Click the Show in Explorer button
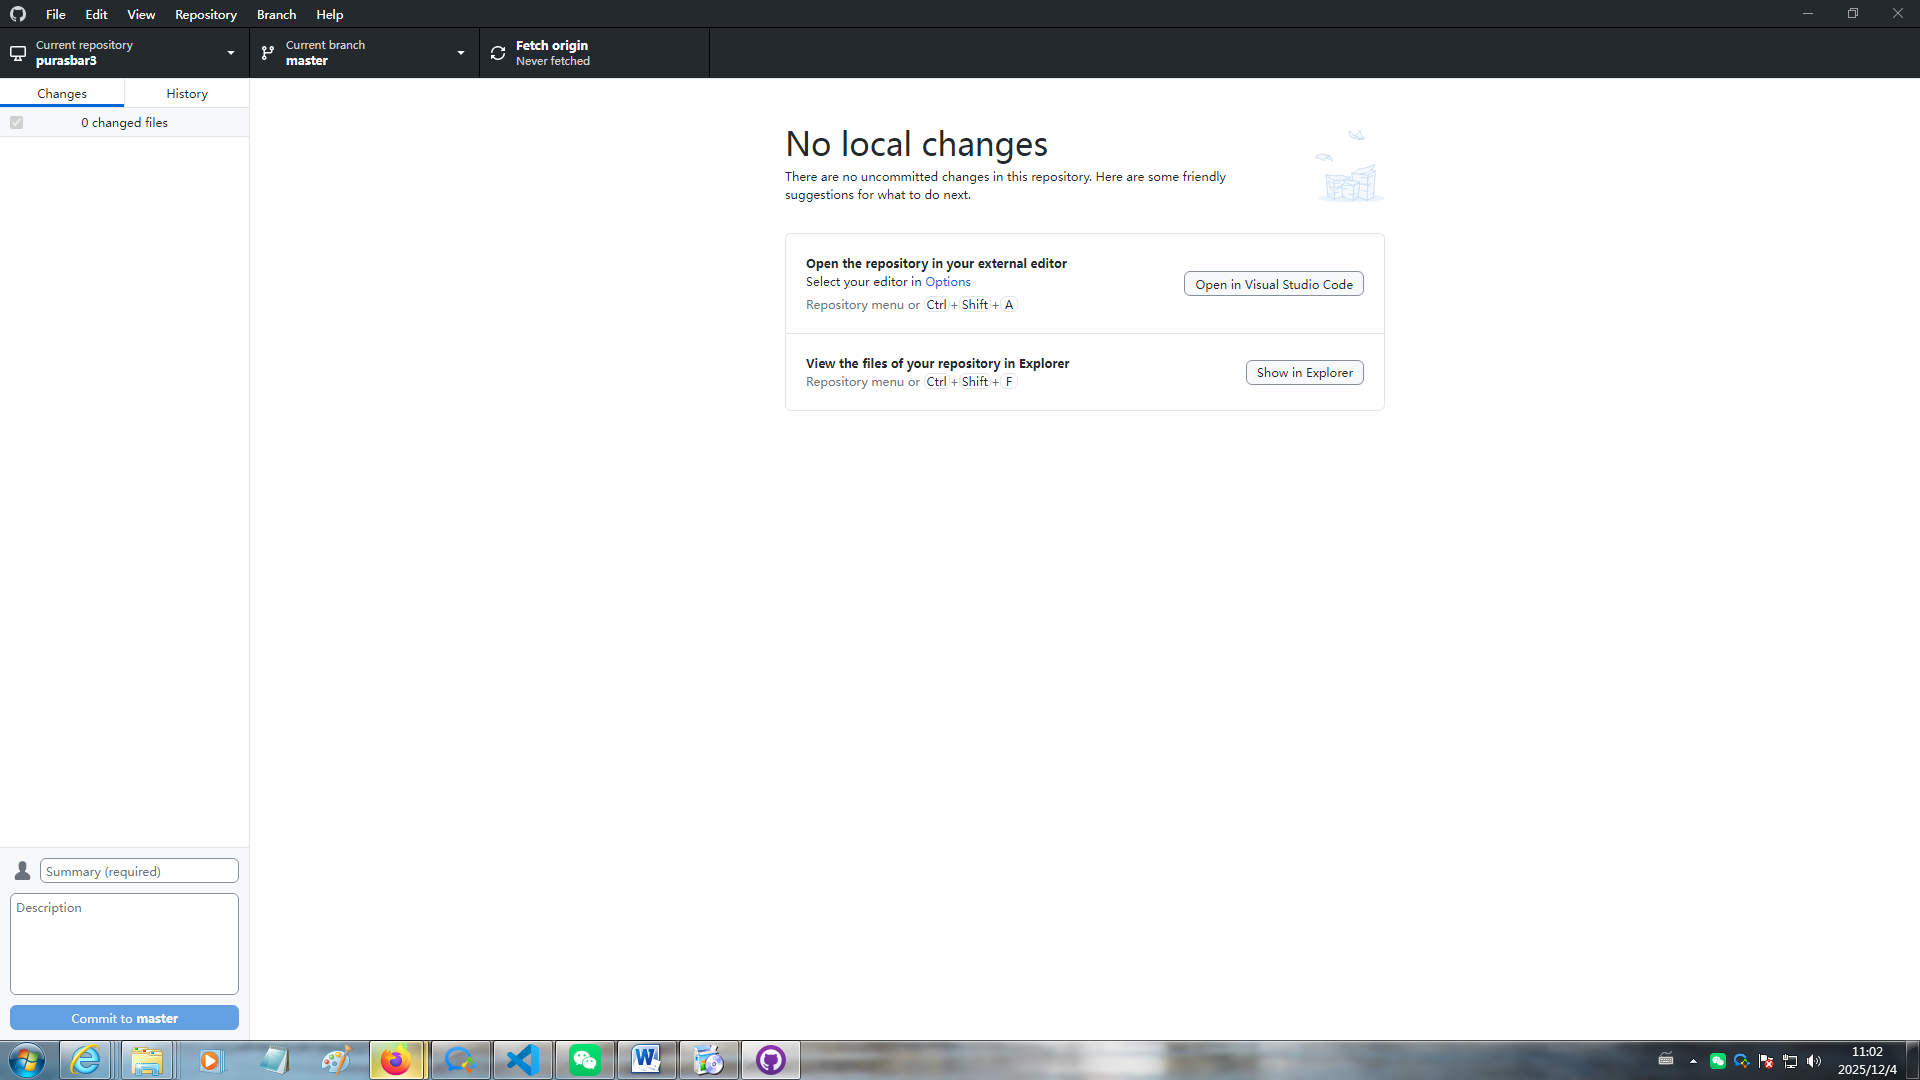The width and height of the screenshot is (1920, 1080). (1304, 372)
